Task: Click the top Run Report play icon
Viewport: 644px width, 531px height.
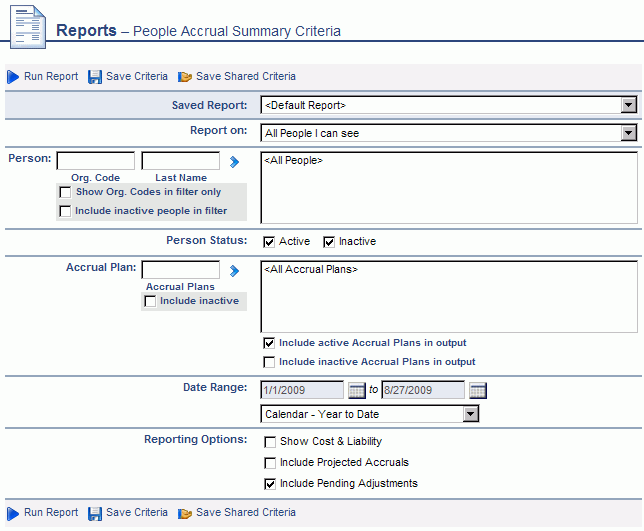Action: [x=13, y=77]
